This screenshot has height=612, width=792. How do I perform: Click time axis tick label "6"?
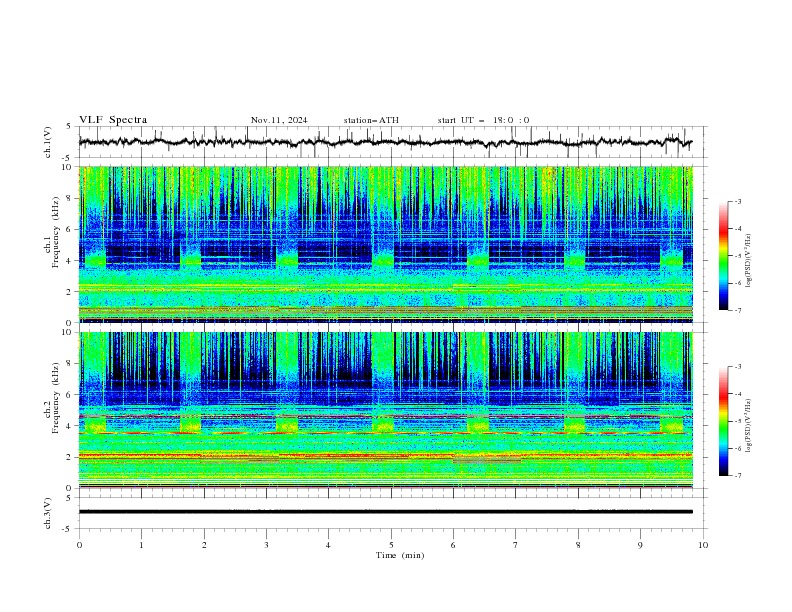tap(453, 545)
